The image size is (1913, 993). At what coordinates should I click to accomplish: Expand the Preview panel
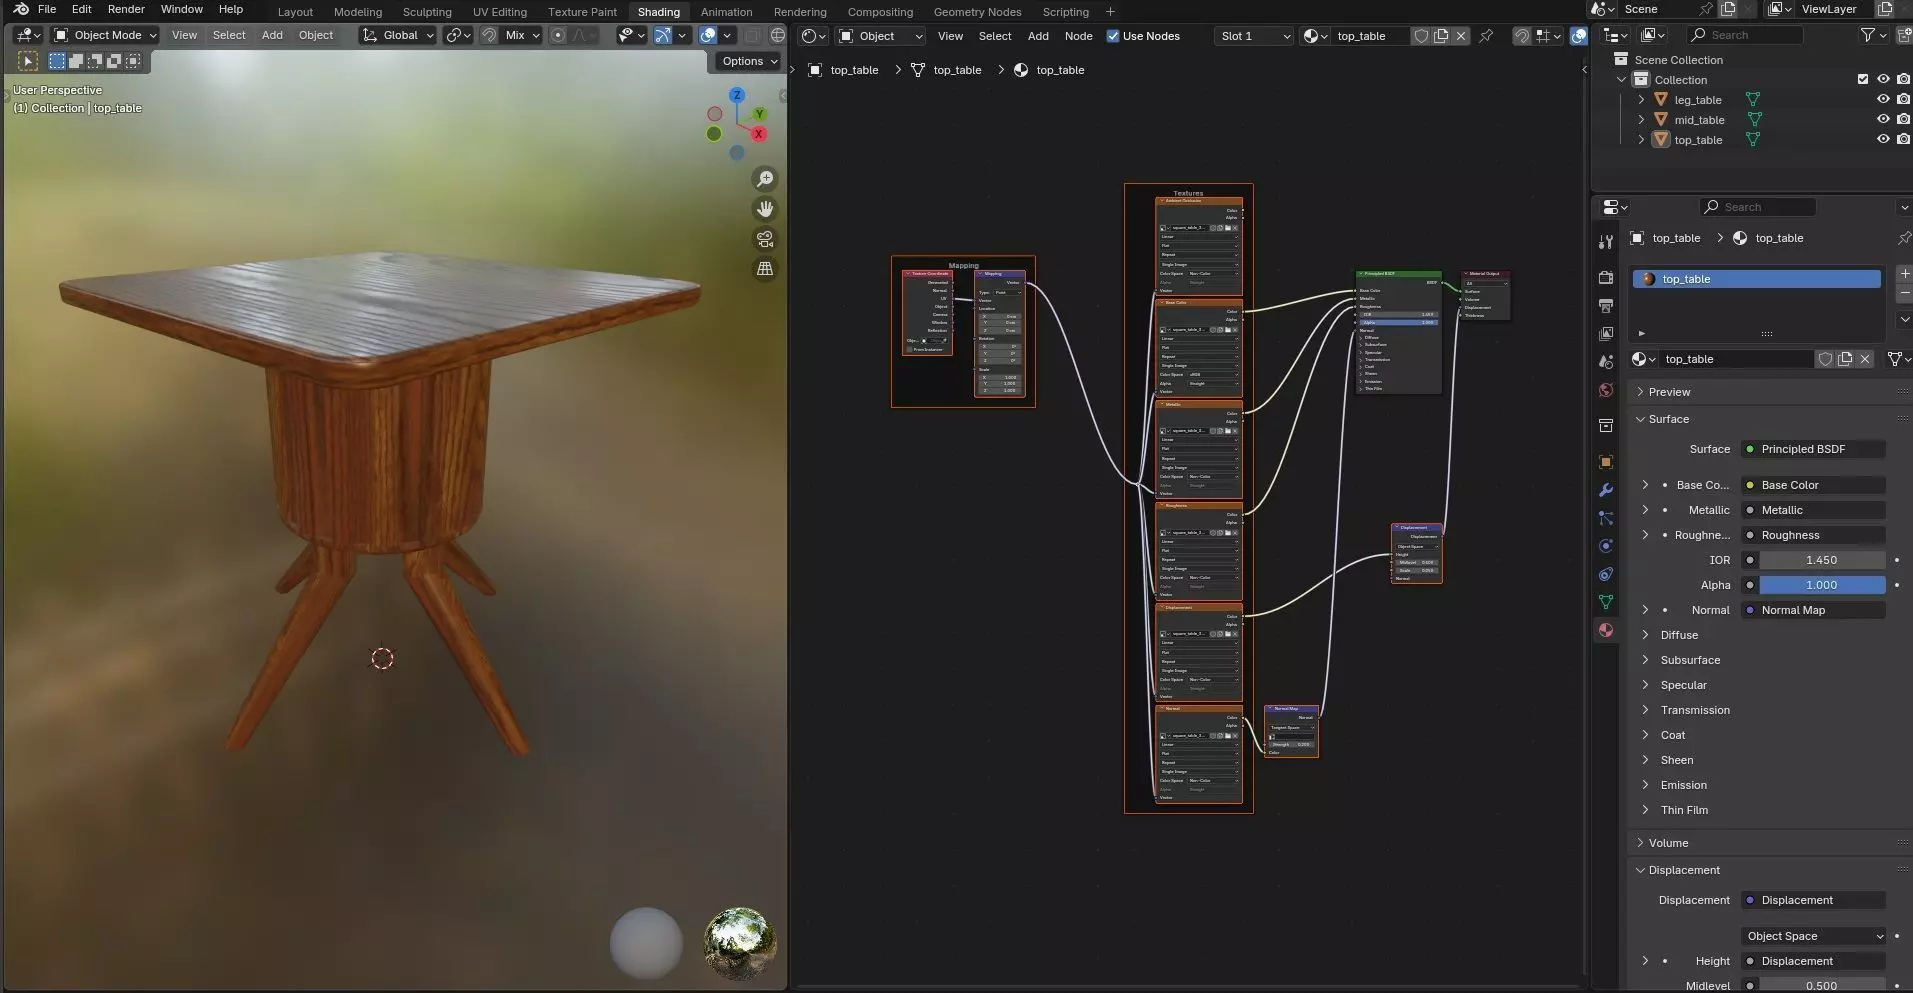tap(1669, 392)
